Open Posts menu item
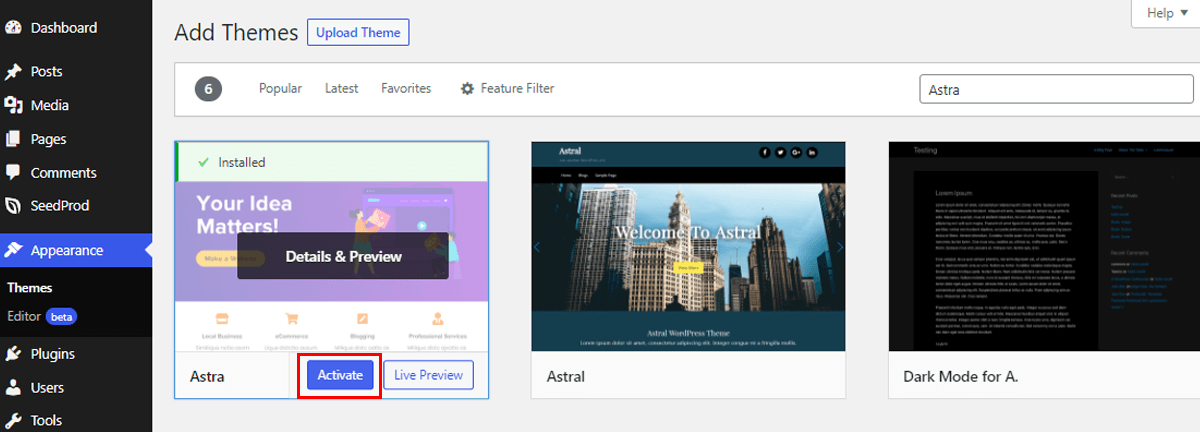The height and width of the screenshot is (432, 1200). point(76,72)
